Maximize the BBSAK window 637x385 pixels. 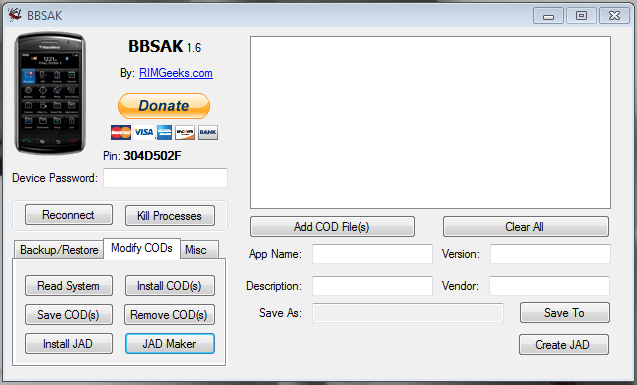[x=581, y=16]
